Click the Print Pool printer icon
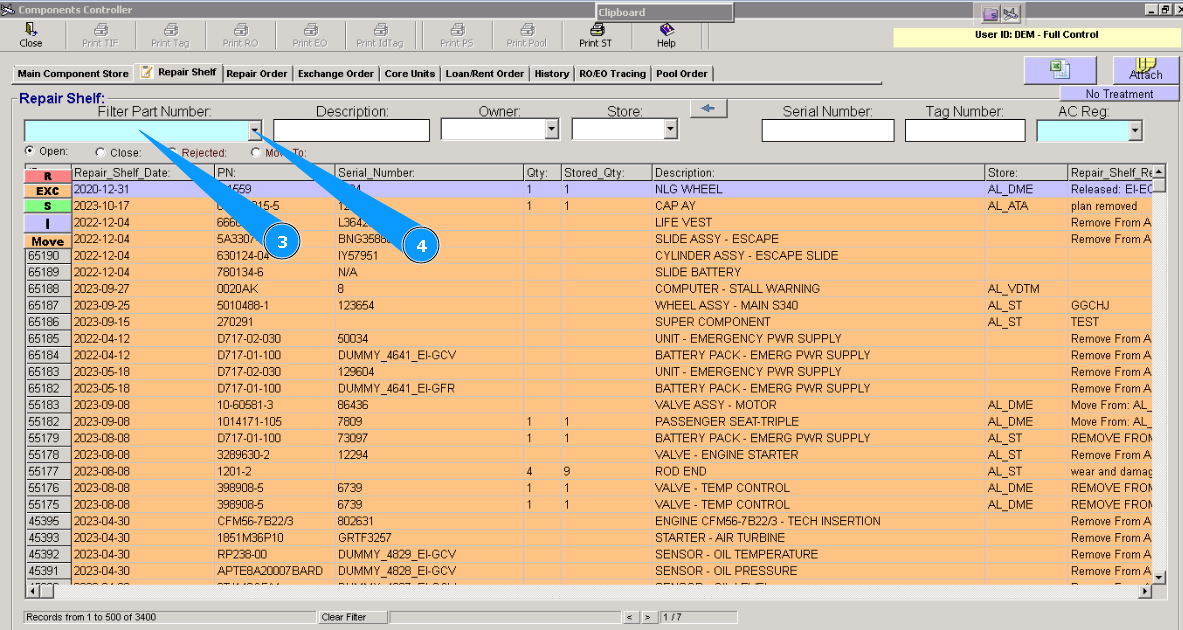The image size is (1183, 630). point(527,29)
